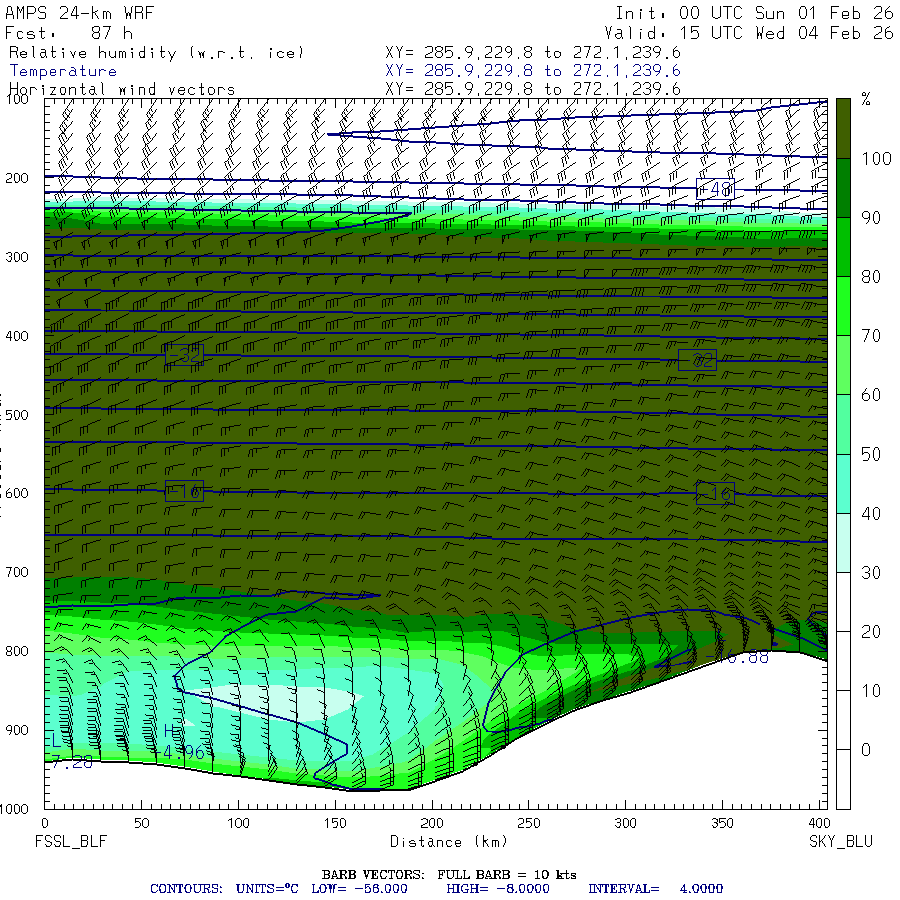This screenshot has width=900, height=900.
Task: Click the 'Horizontal wind vectors' label
Action: (x=122, y=90)
